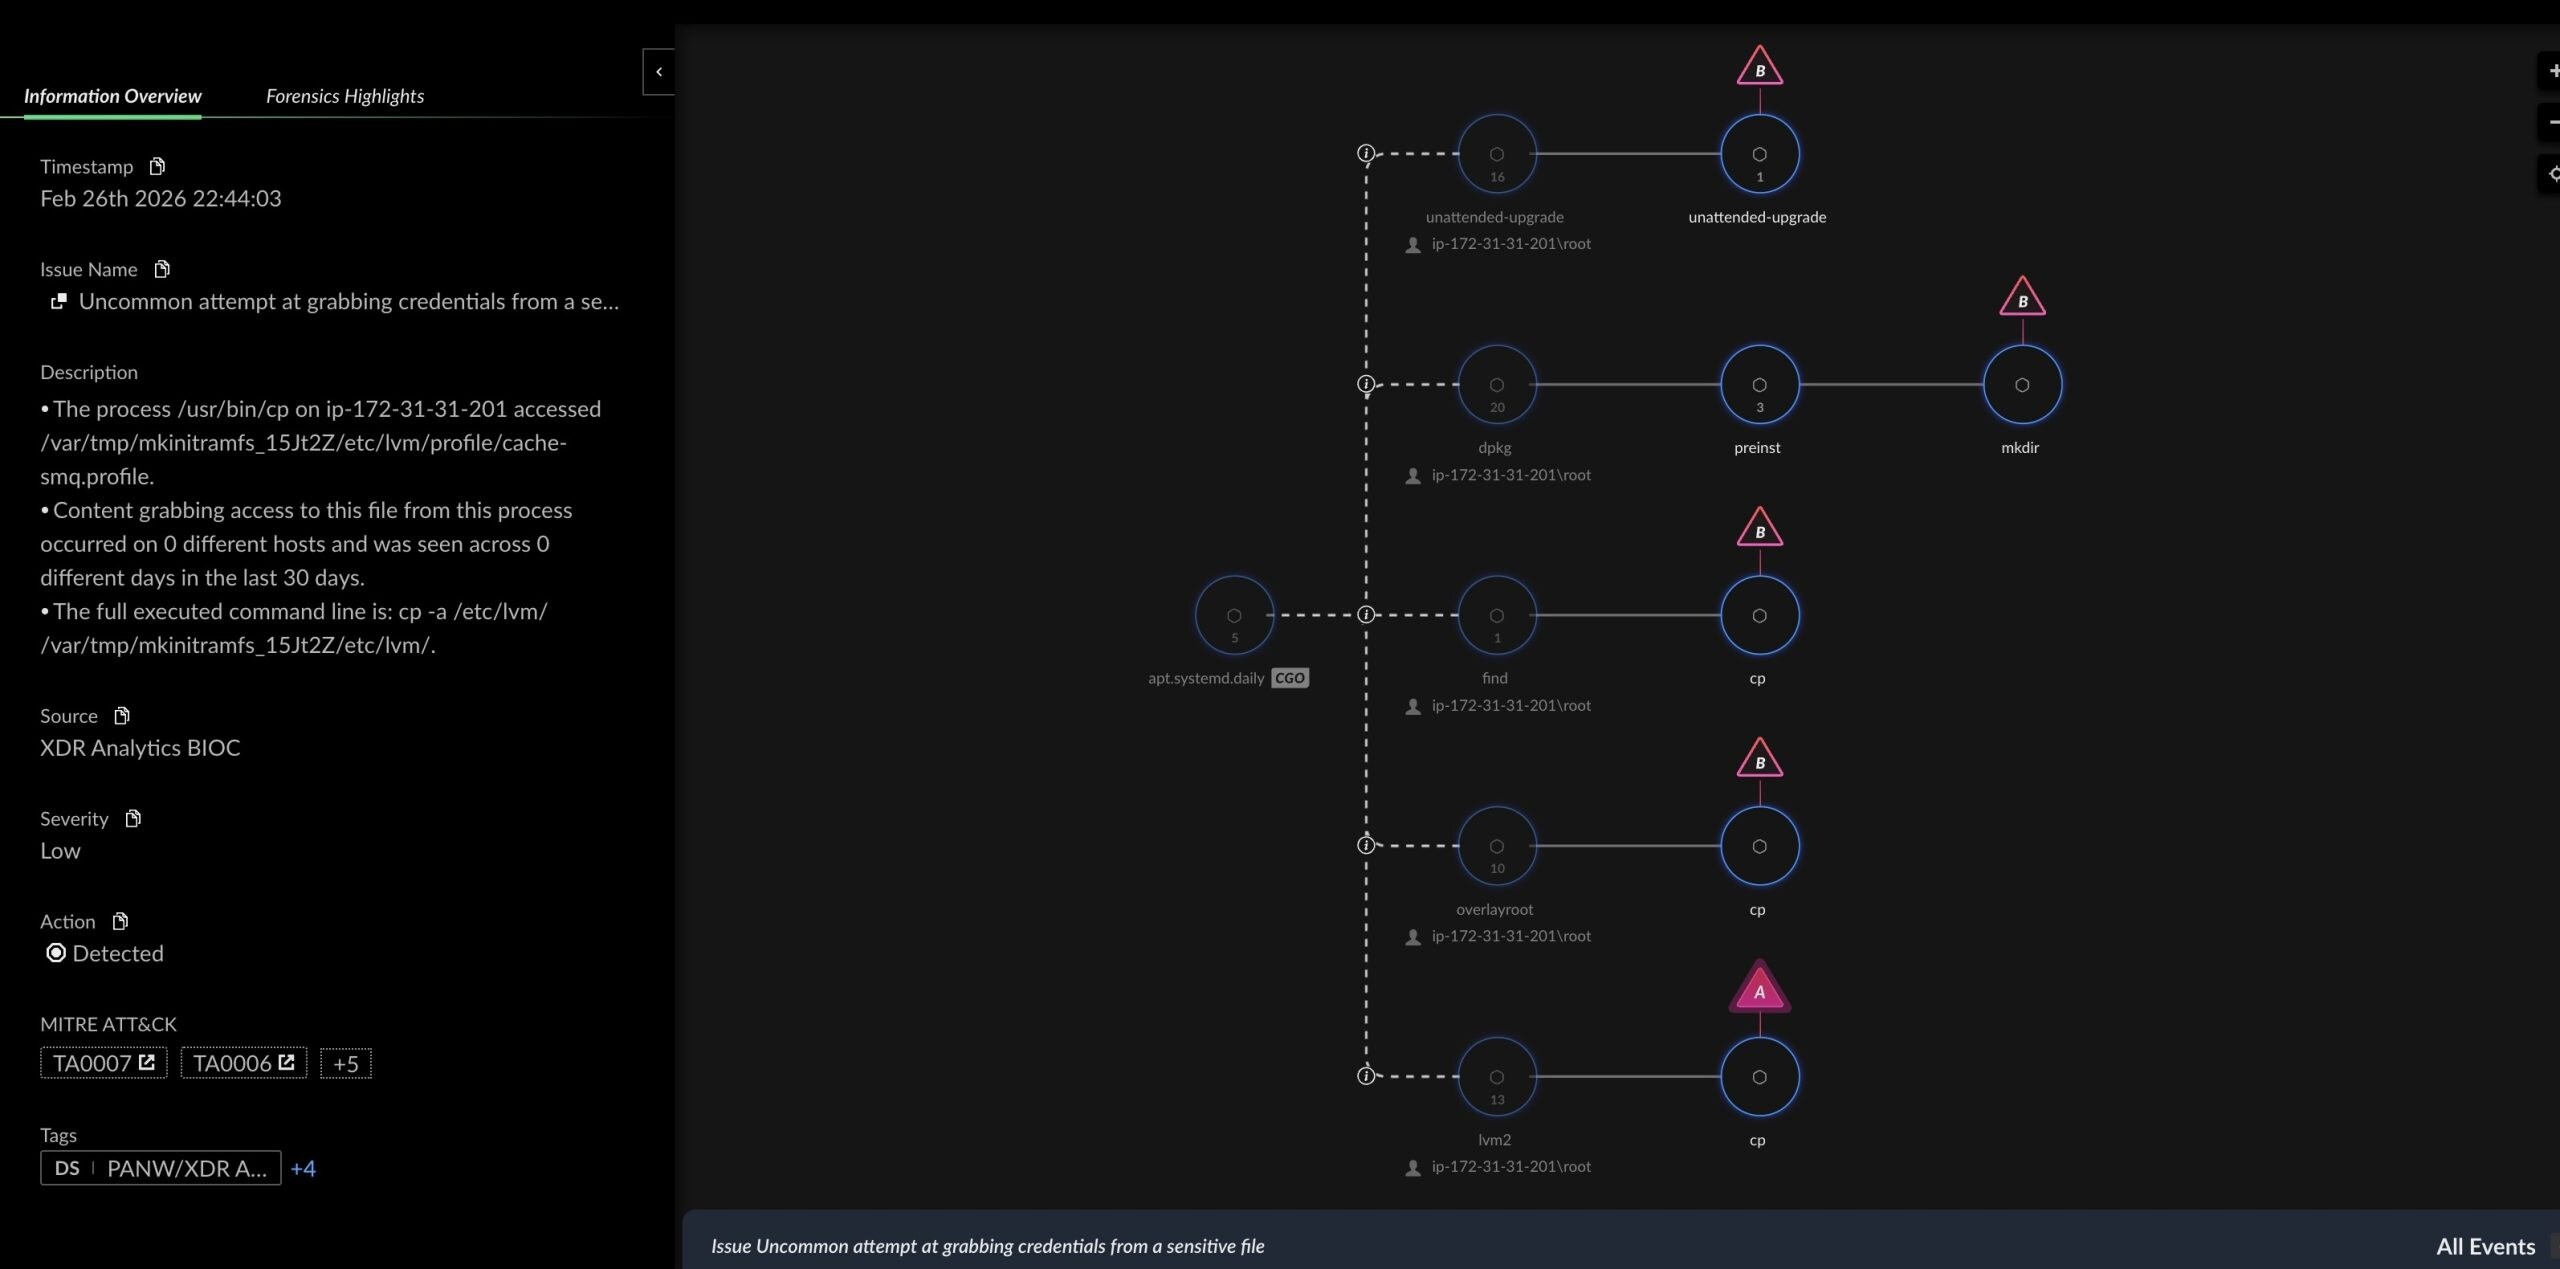Click the All Events button
This screenshot has width=2560, height=1269.
(2484, 1246)
